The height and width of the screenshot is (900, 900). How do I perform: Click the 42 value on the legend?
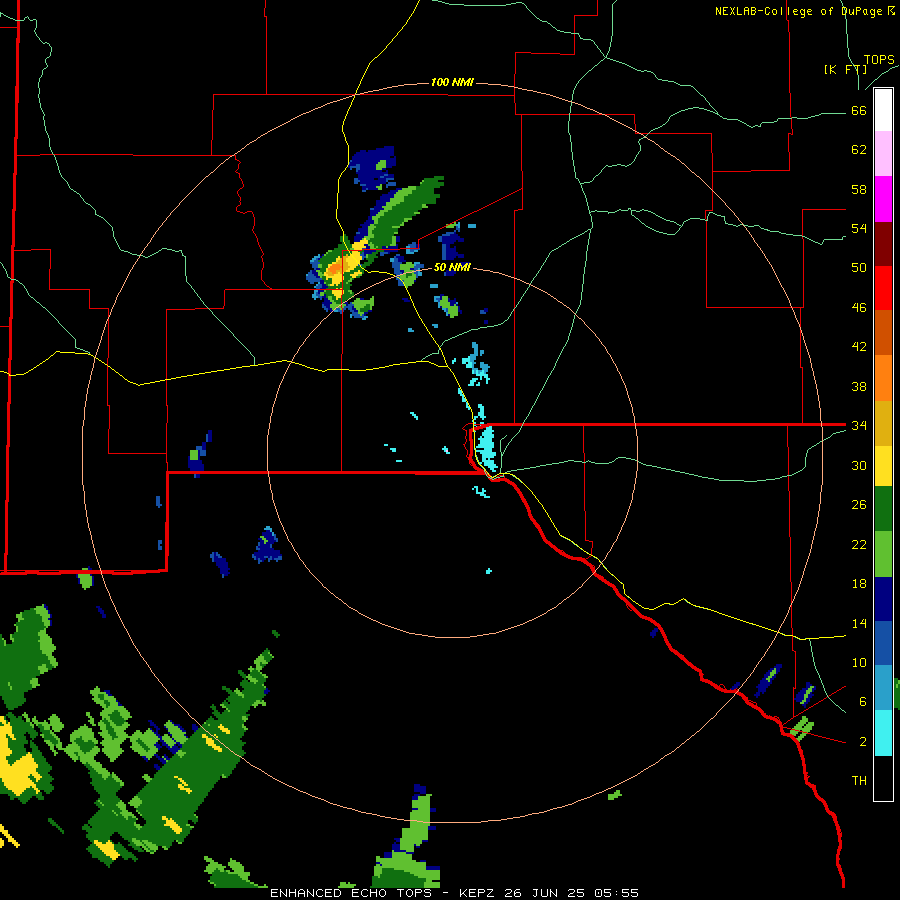(859, 346)
